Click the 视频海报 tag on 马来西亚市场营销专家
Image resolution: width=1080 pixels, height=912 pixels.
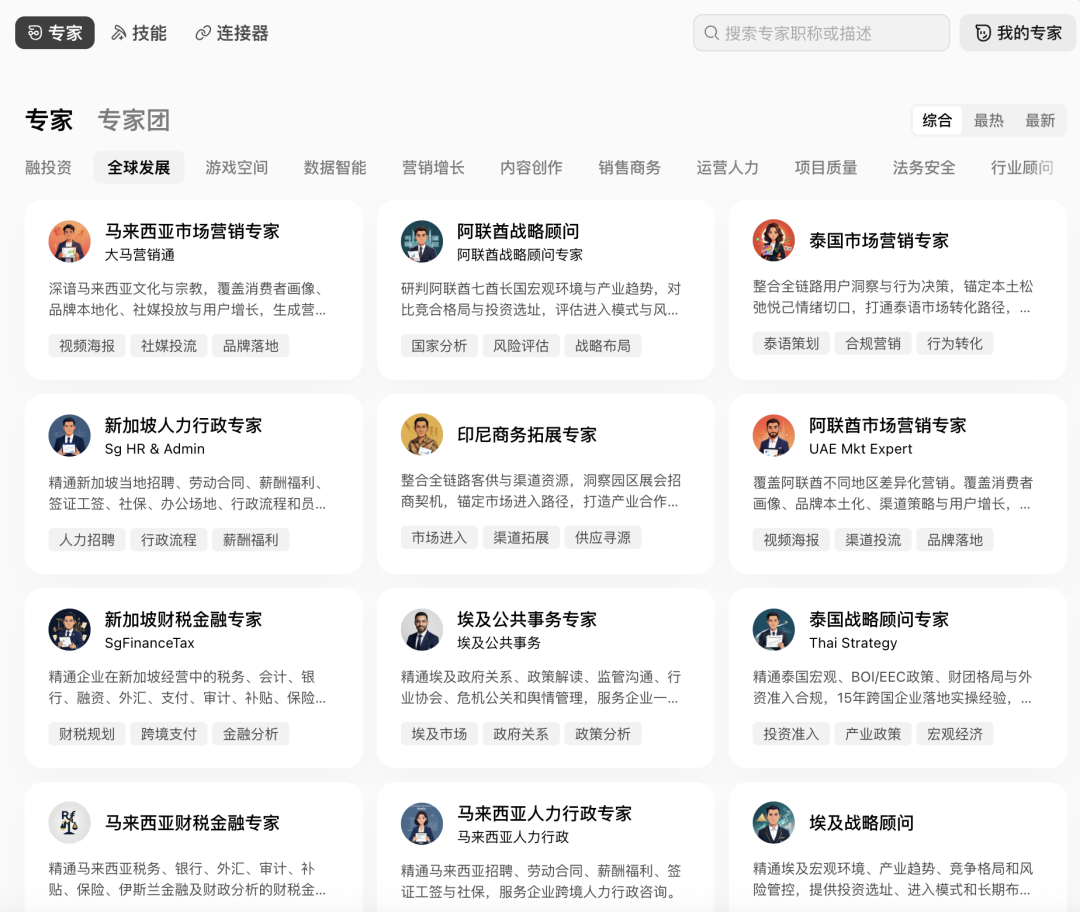pyautogui.click(x=87, y=346)
